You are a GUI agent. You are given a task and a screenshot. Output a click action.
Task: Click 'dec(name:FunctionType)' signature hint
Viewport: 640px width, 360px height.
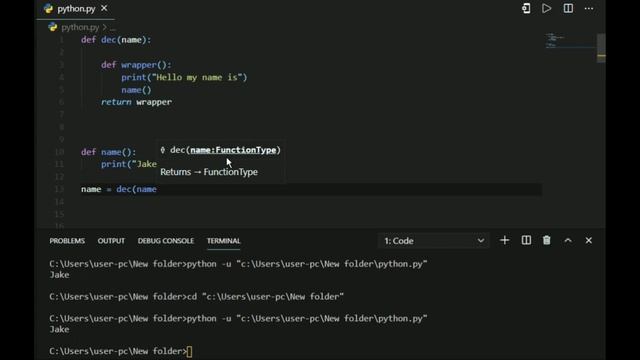coord(225,150)
